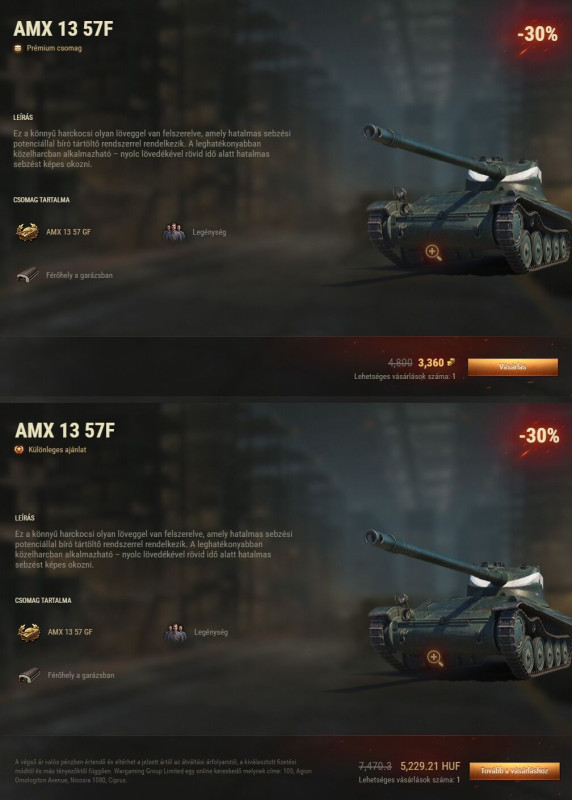
Task: Click the Legénység crew icon in the HUF-priced offer
Action: coord(176,632)
